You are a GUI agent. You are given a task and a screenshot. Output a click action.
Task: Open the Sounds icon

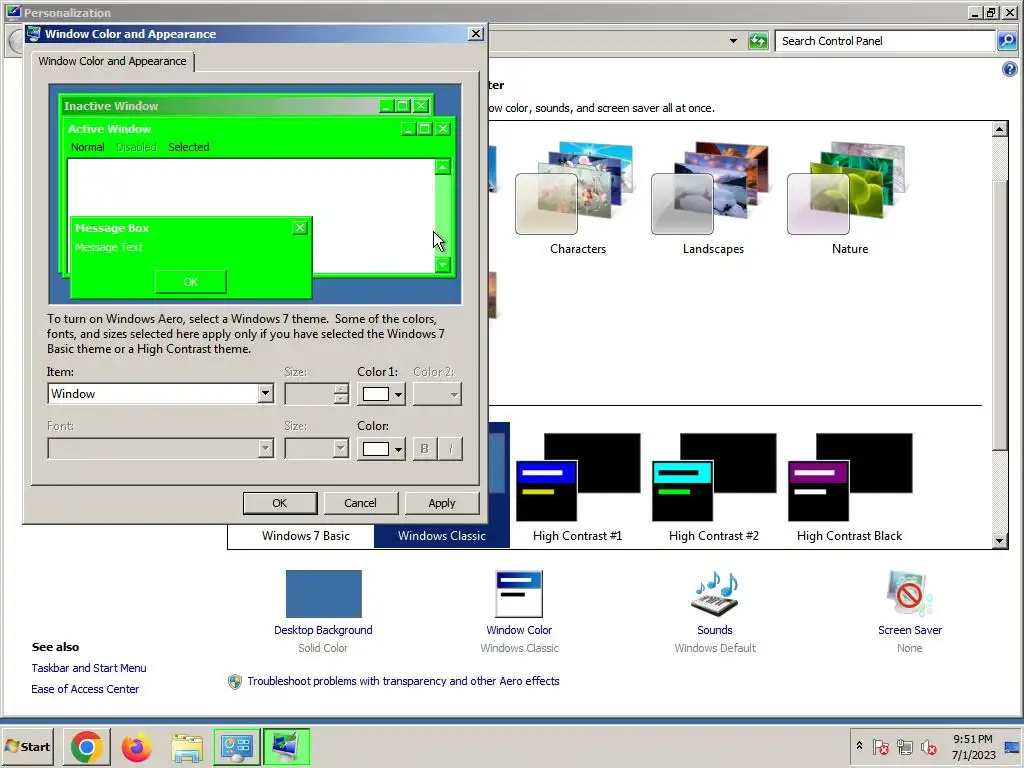pyautogui.click(x=714, y=594)
